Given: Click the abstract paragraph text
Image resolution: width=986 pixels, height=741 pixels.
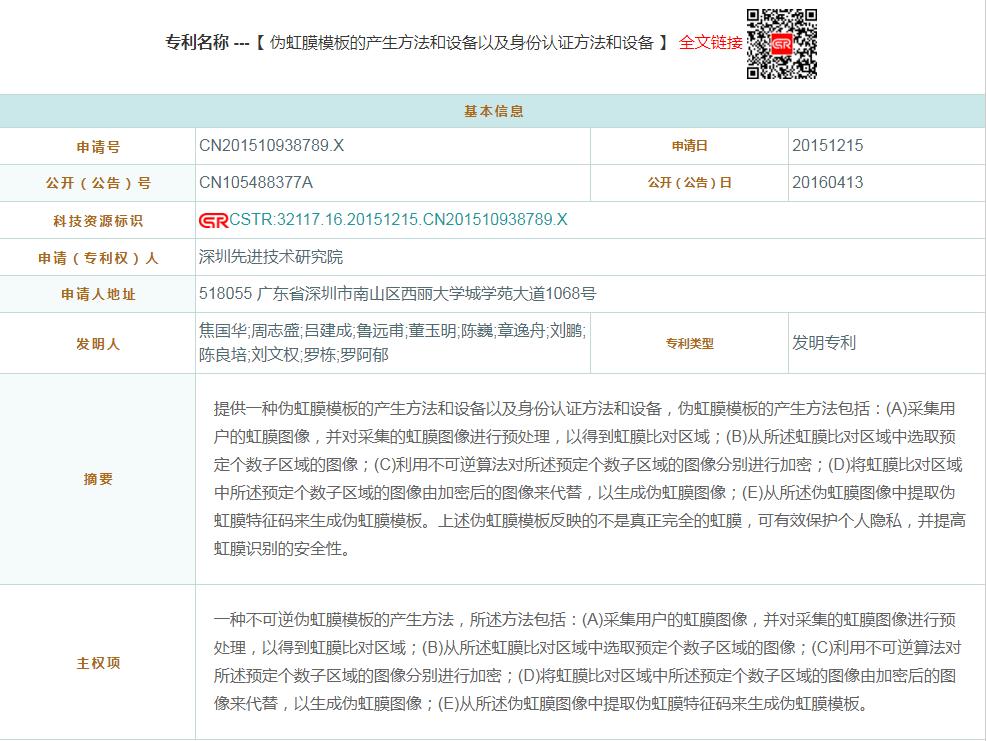Looking at the screenshot, I should coord(590,479).
